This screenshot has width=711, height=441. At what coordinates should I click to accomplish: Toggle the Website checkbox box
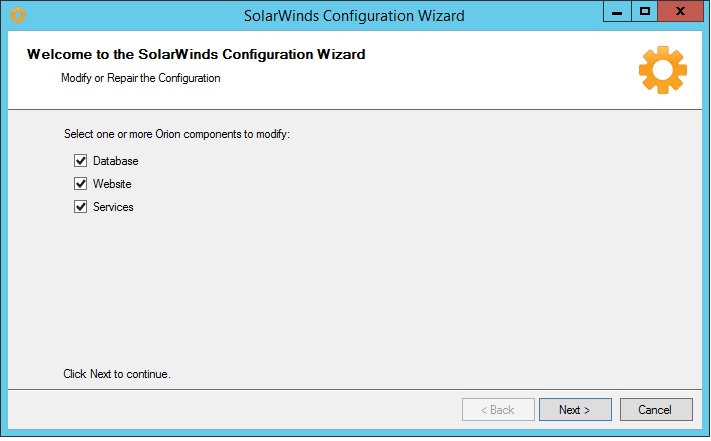pyautogui.click(x=80, y=184)
